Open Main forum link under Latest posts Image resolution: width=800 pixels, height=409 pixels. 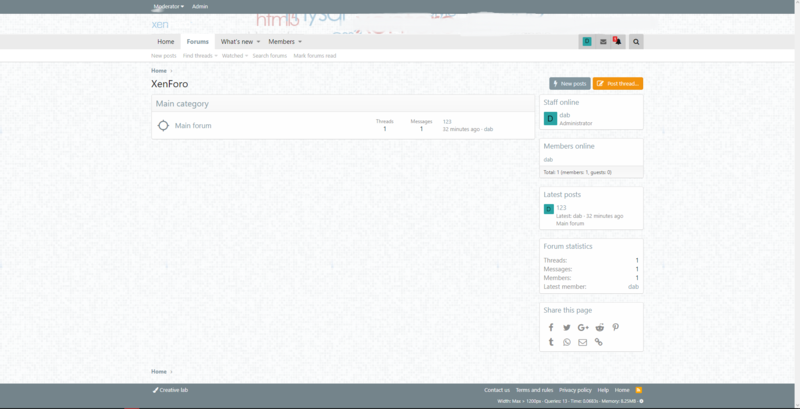[x=570, y=223]
